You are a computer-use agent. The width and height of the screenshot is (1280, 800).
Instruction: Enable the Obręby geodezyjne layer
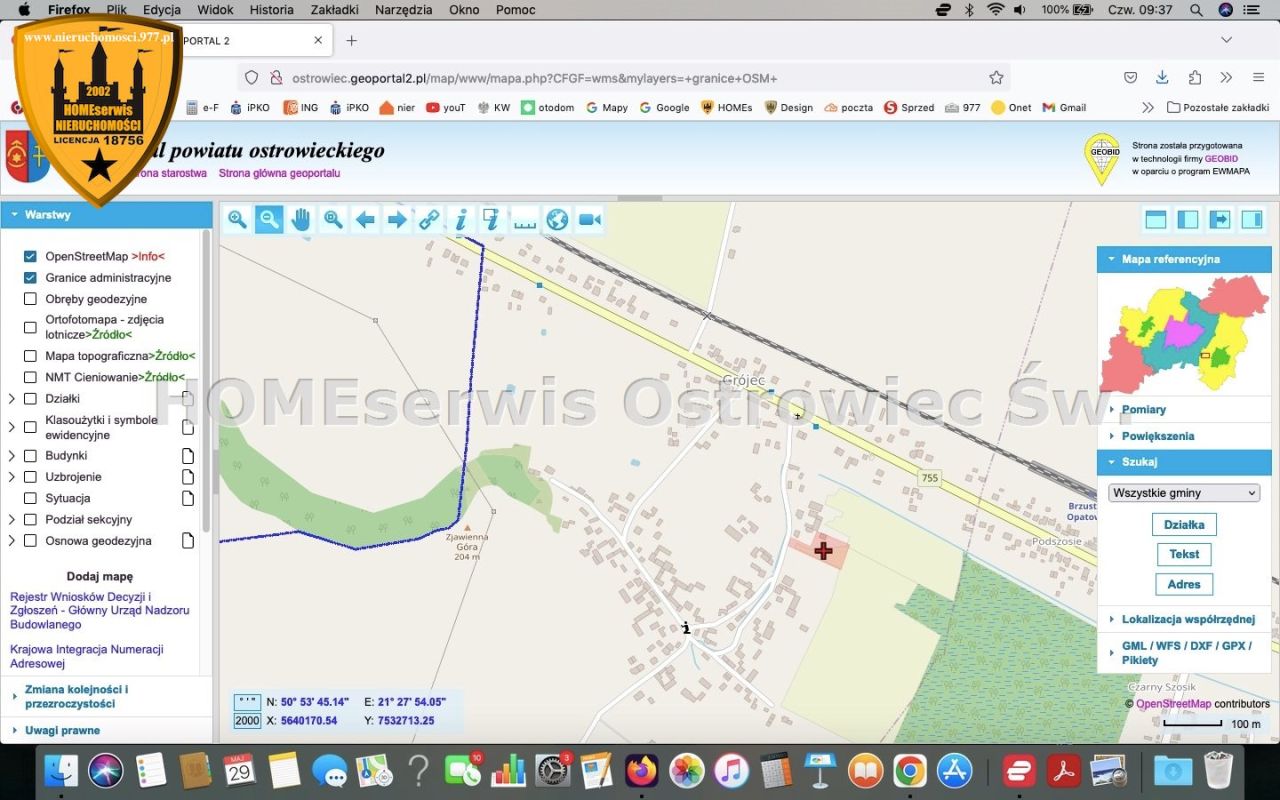(x=30, y=298)
